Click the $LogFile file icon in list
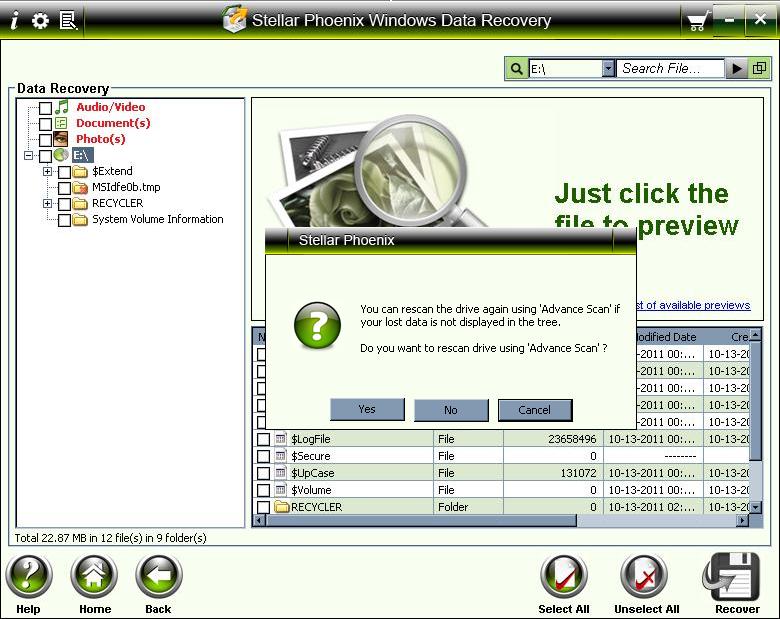Viewport: 780px width, 619px height. point(281,439)
